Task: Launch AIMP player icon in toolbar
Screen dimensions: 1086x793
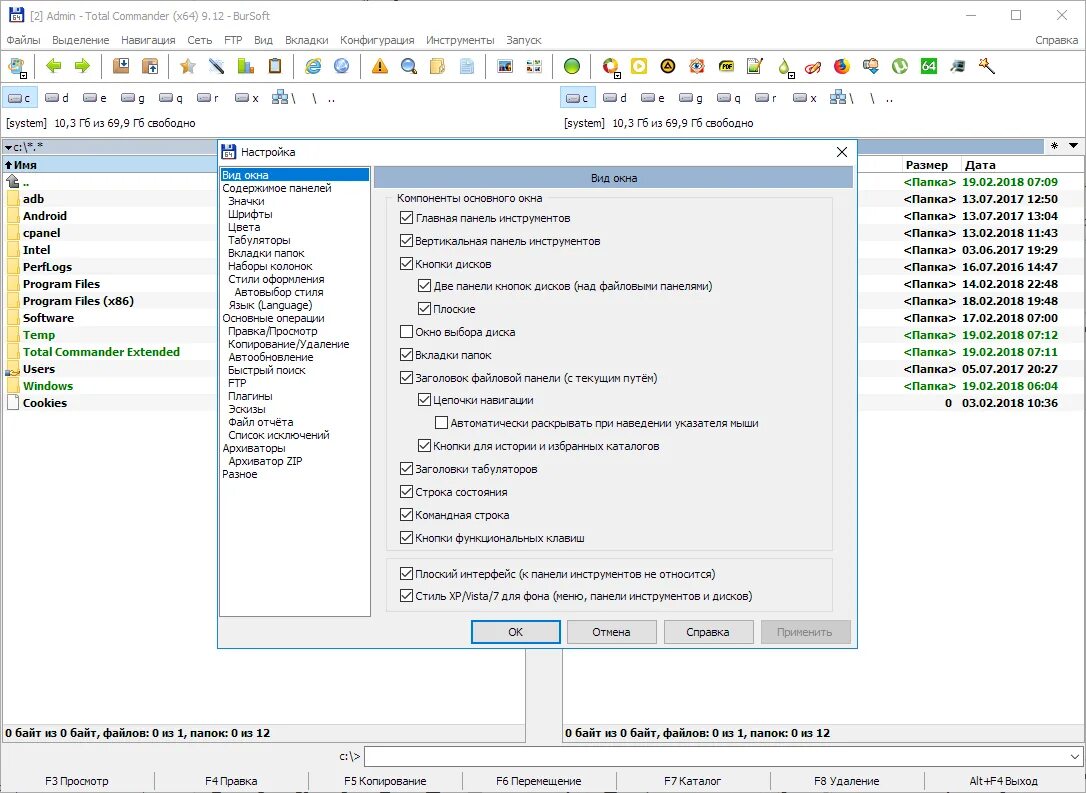Action: coord(668,66)
